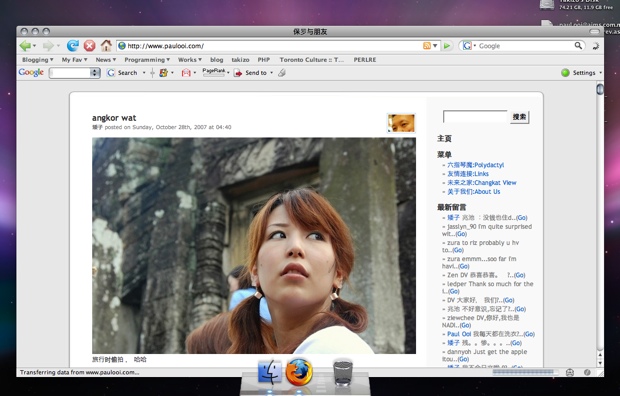Screen dimensions: 620x396
Task: Click the highlighter icon on the Google toolbar
Action: click(x=282, y=73)
